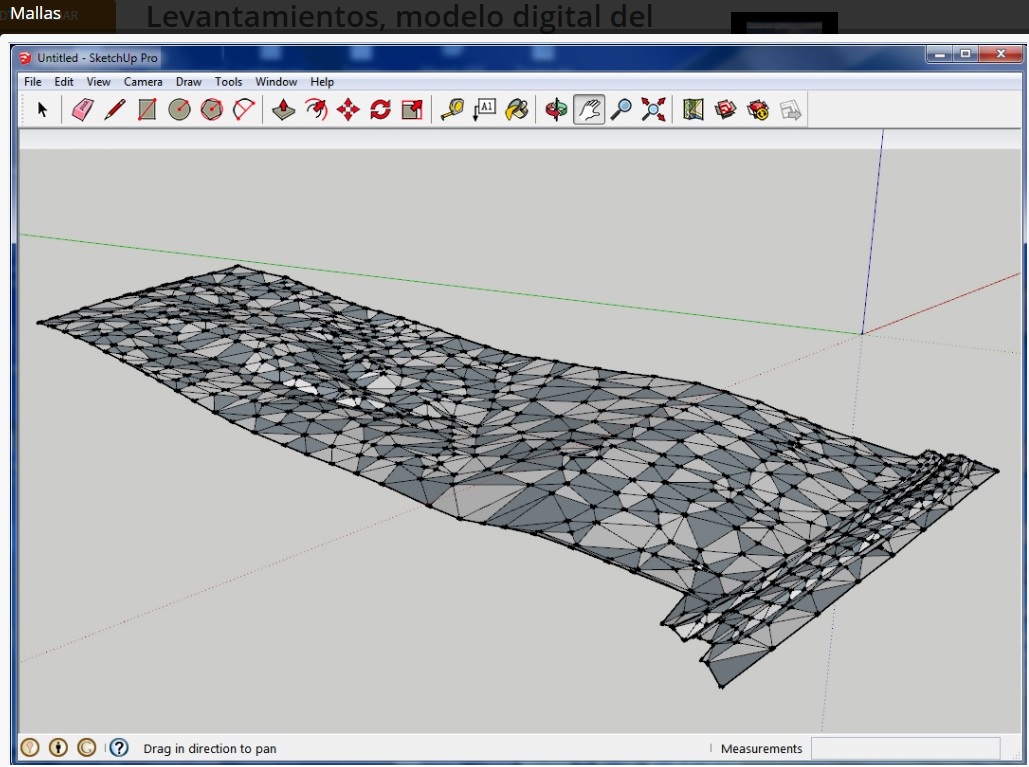Click Zoom Extents in toolbar
The height and width of the screenshot is (767, 1029).
653,110
